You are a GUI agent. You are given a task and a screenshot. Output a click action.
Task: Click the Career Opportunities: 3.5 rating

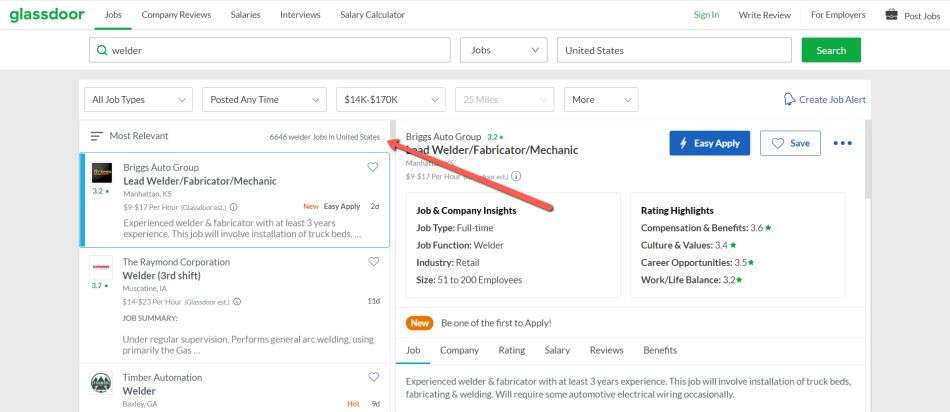coord(697,263)
